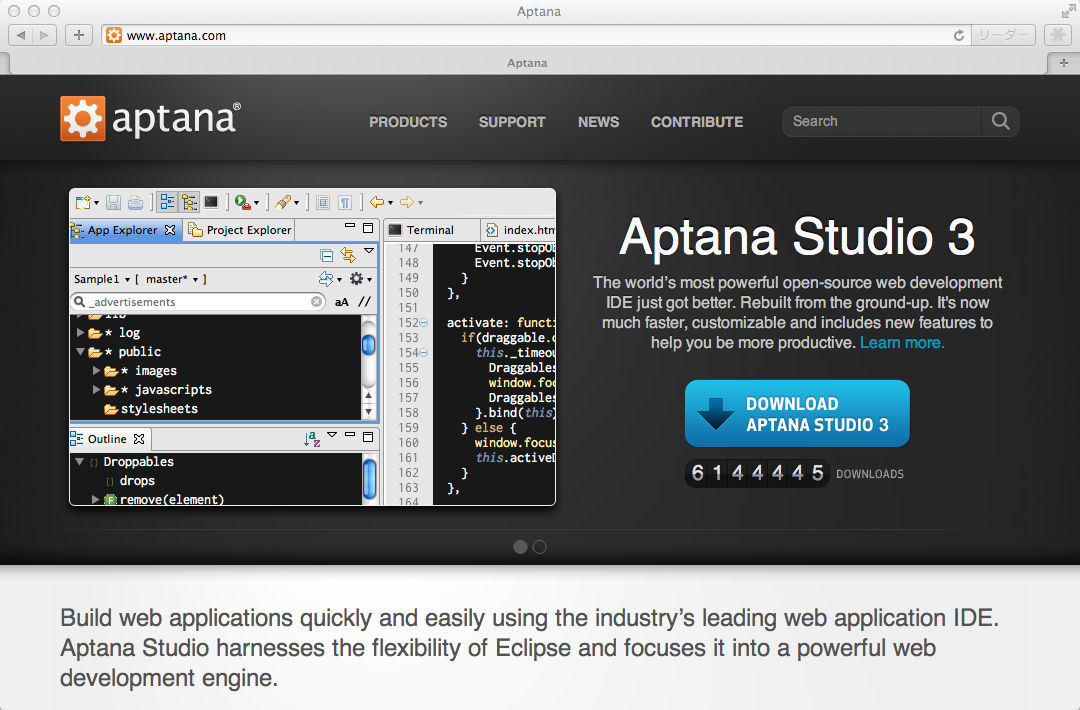The height and width of the screenshot is (710, 1080).
Task: Click the gear icon in App Explorer
Action: [x=356, y=278]
